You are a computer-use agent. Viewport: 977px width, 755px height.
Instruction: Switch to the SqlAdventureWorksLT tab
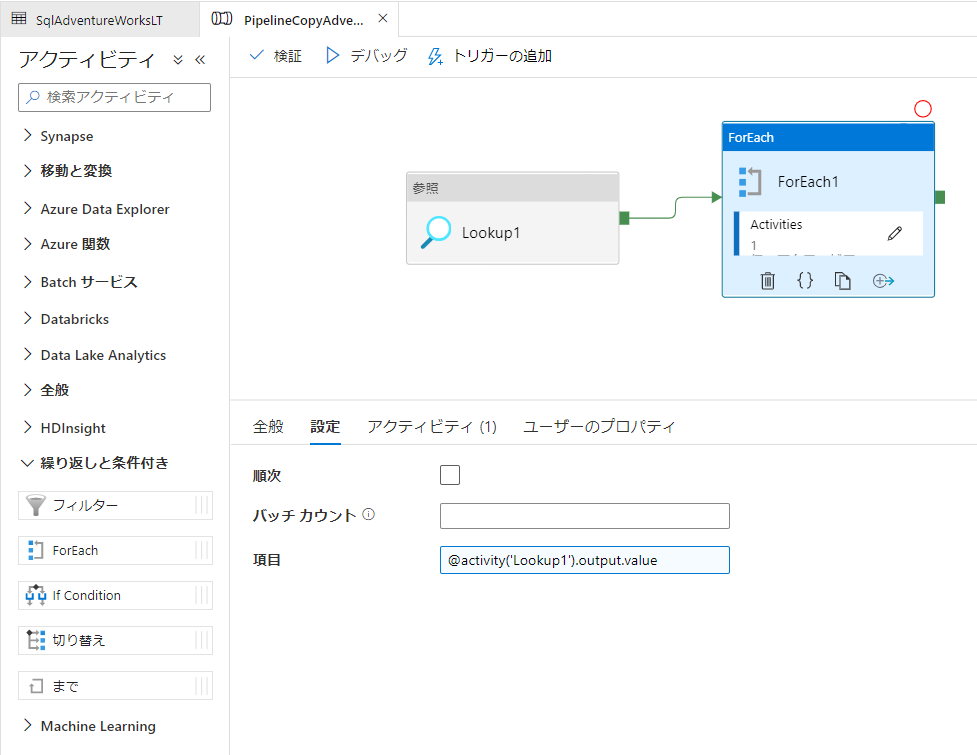[x=100, y=19]
